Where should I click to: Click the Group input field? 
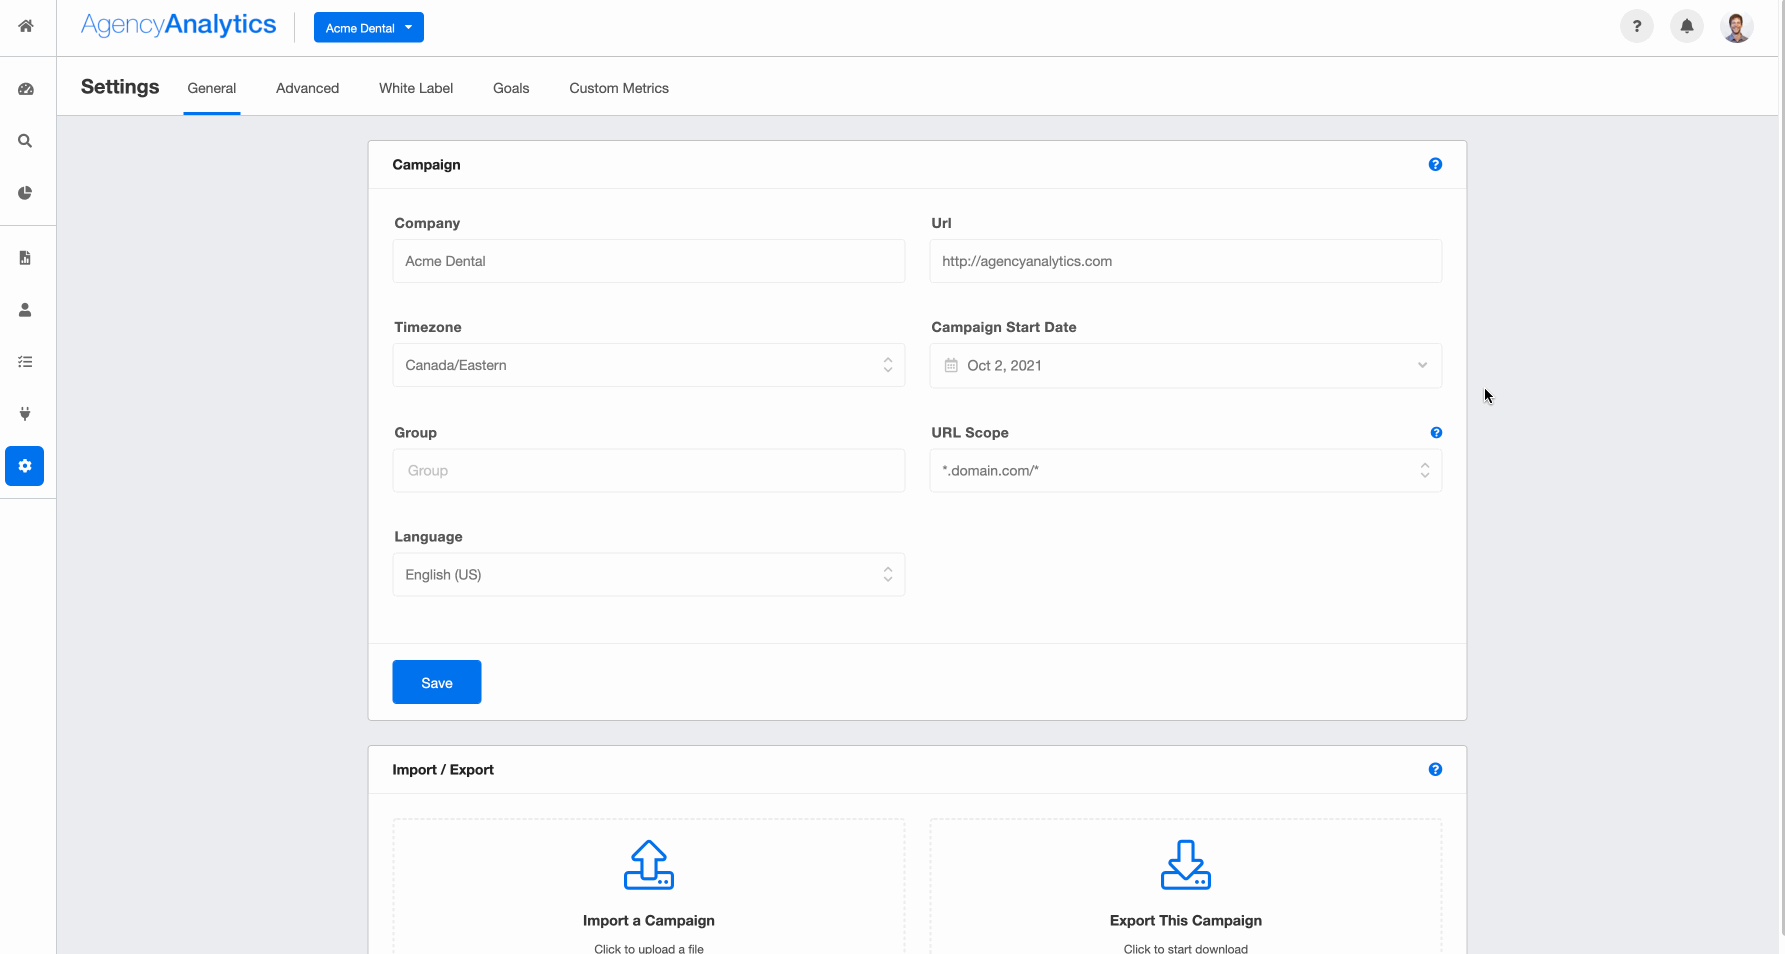[648, 471]
